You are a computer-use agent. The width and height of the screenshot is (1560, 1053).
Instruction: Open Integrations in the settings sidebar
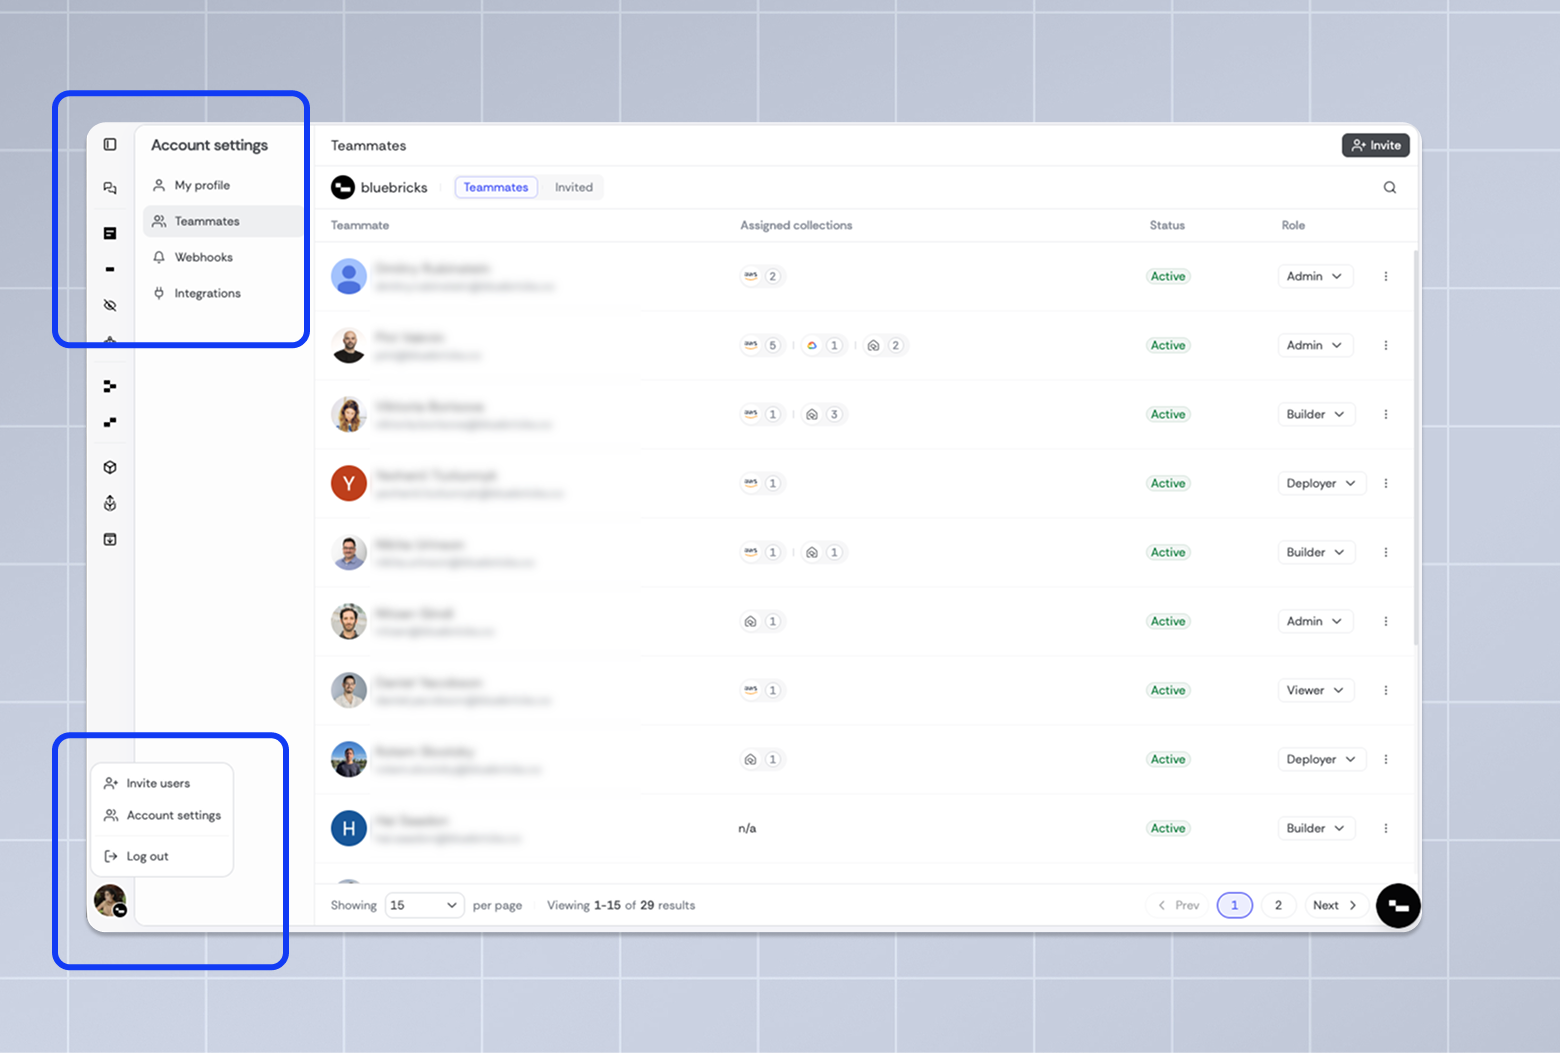coord(222,293)
